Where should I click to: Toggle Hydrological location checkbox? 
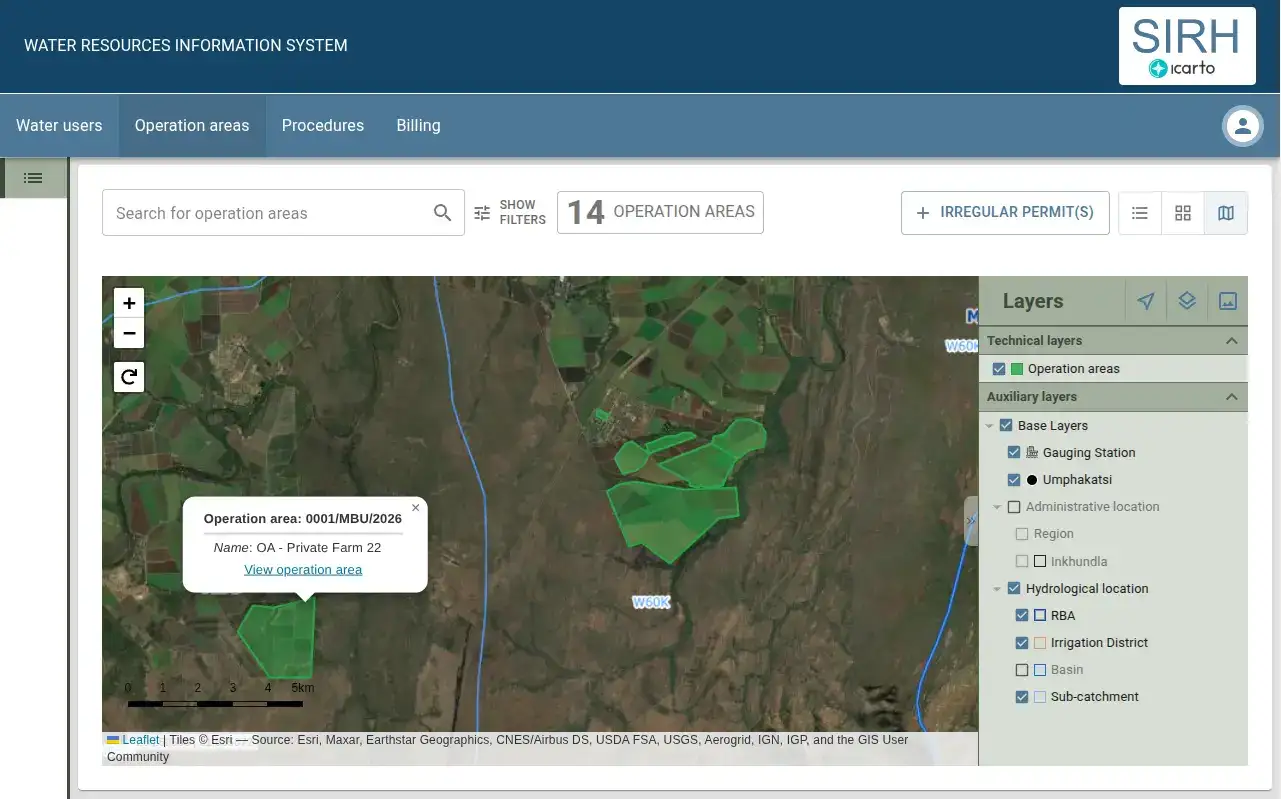tap(1014, 589)
